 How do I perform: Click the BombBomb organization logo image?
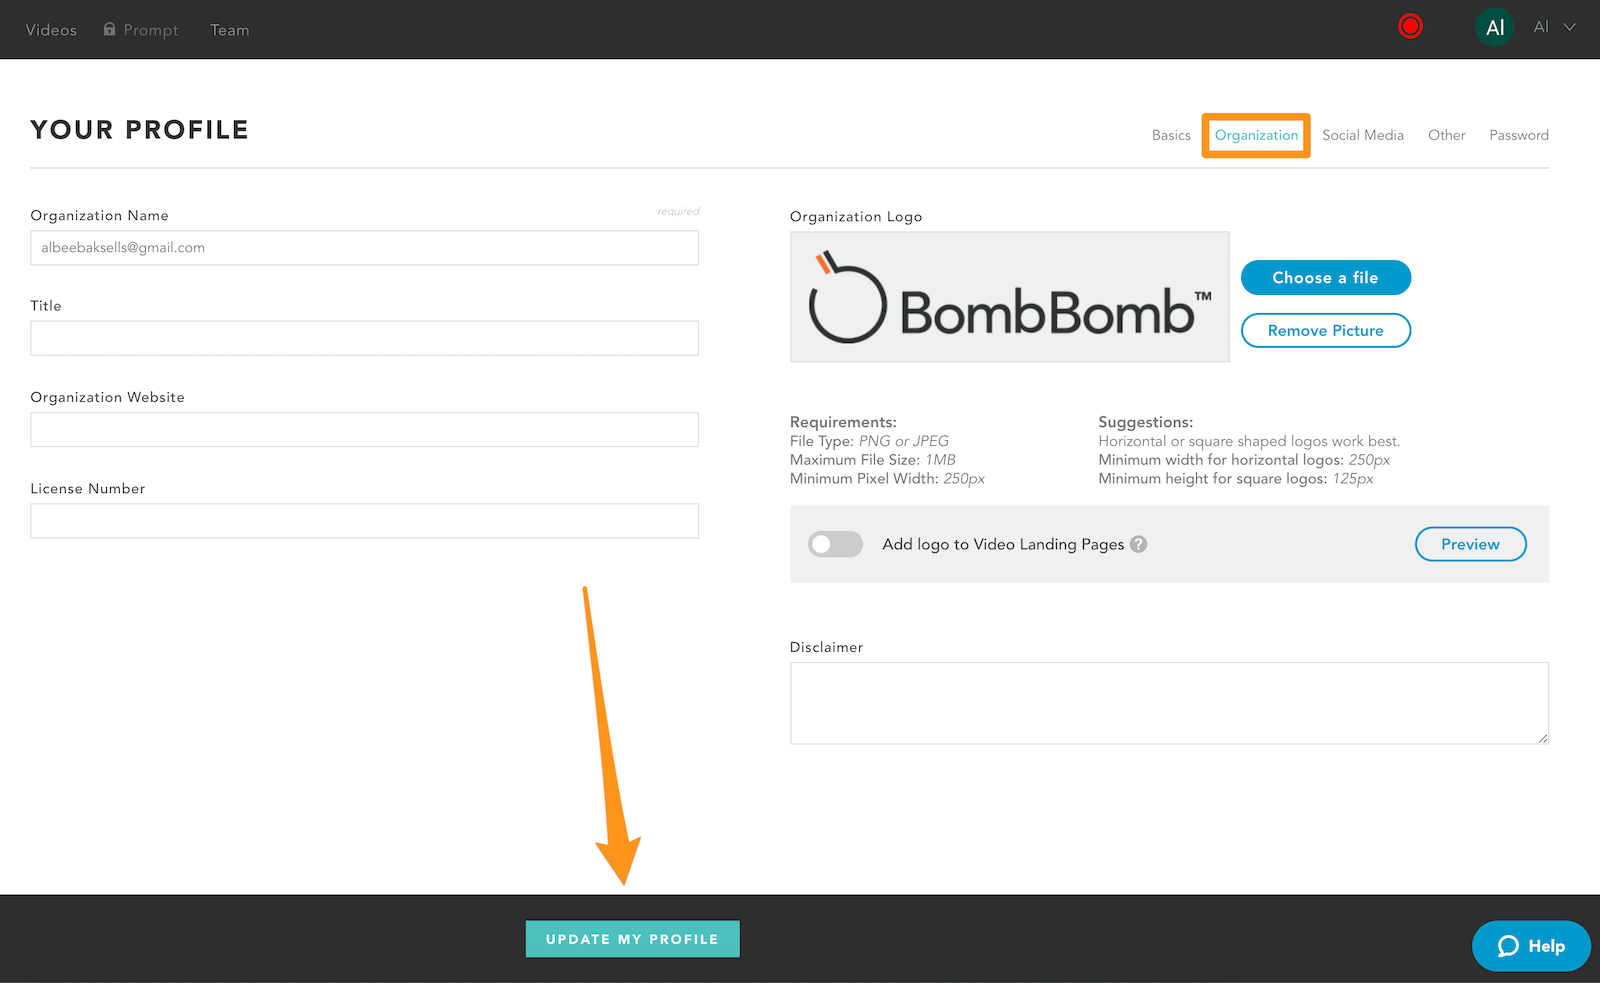(x=1010, y=297)
